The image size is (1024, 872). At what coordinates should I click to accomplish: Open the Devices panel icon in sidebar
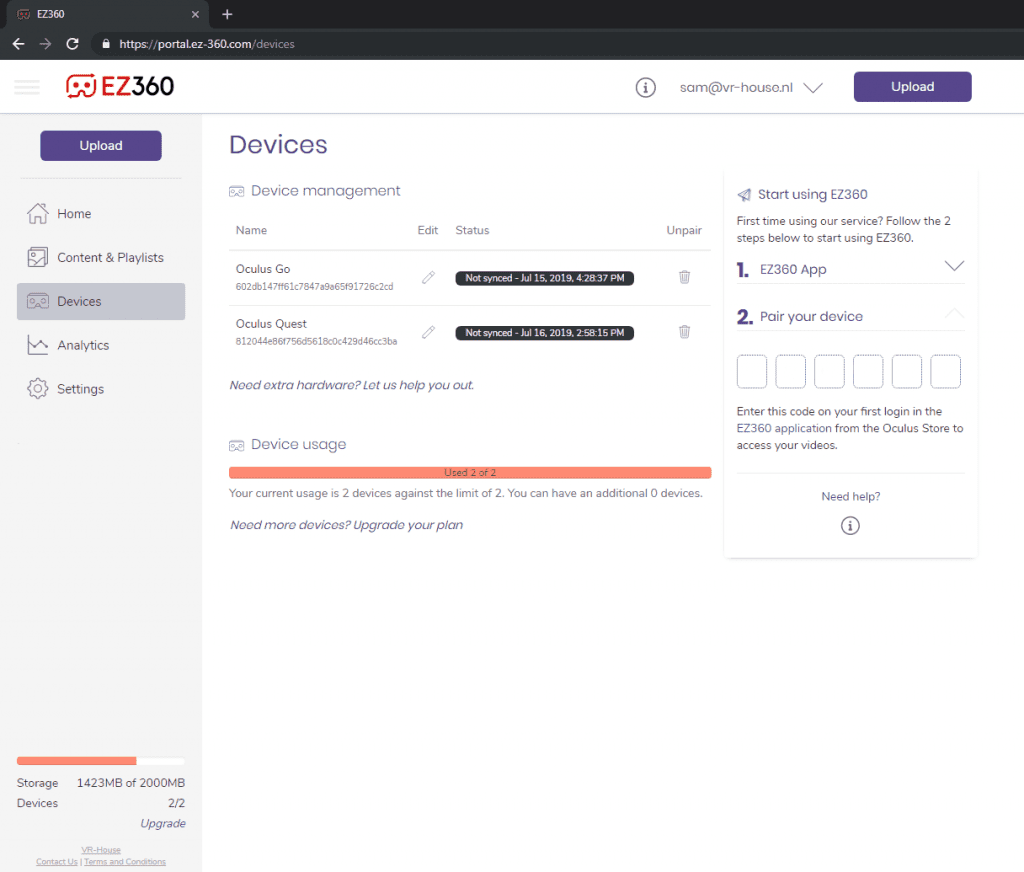[40, 301]
